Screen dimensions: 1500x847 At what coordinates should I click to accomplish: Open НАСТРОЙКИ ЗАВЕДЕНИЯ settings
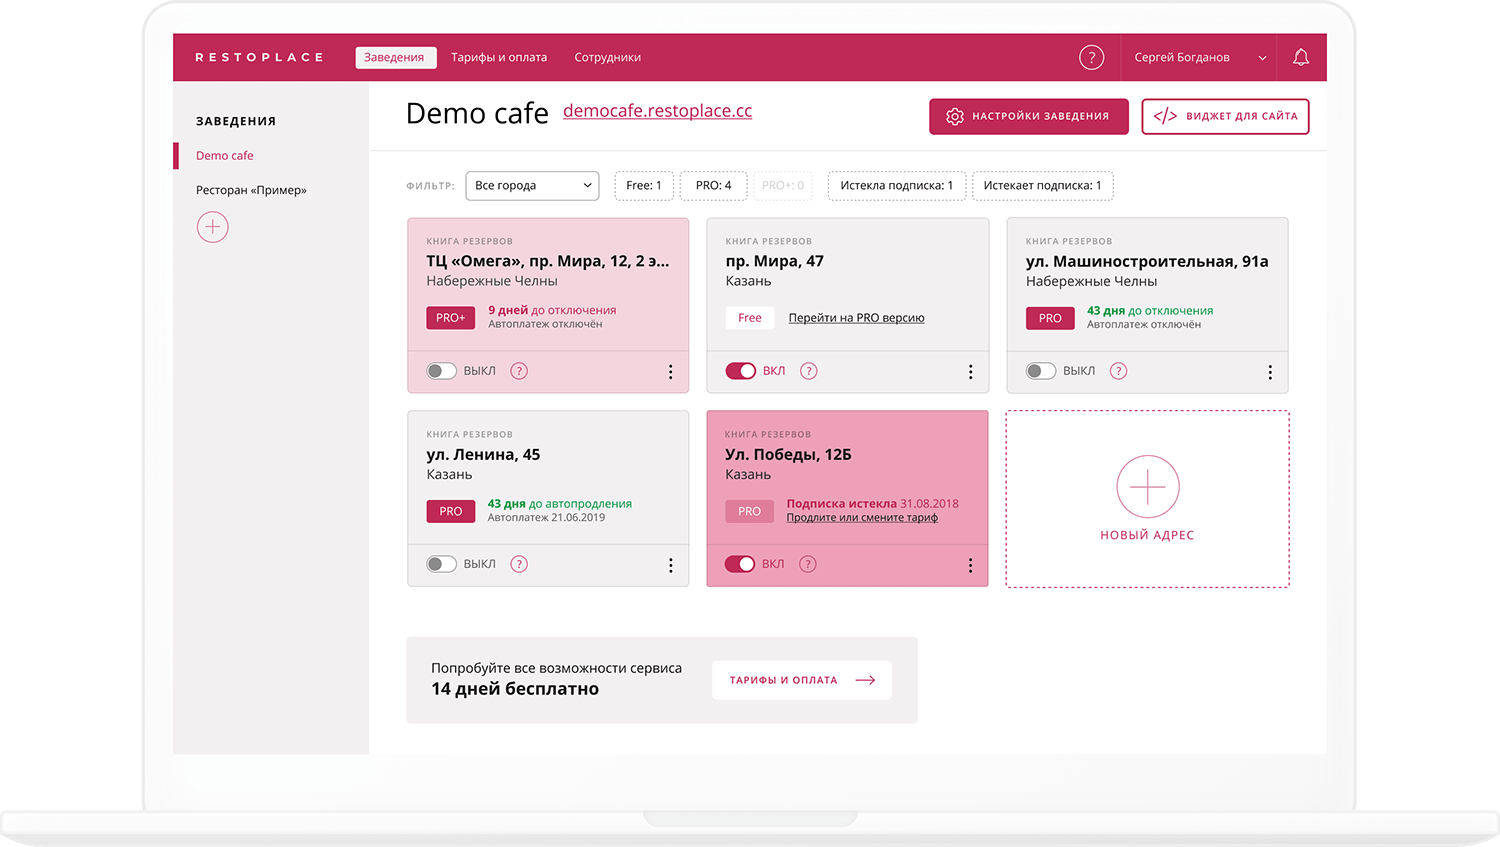pos(1029,116)
